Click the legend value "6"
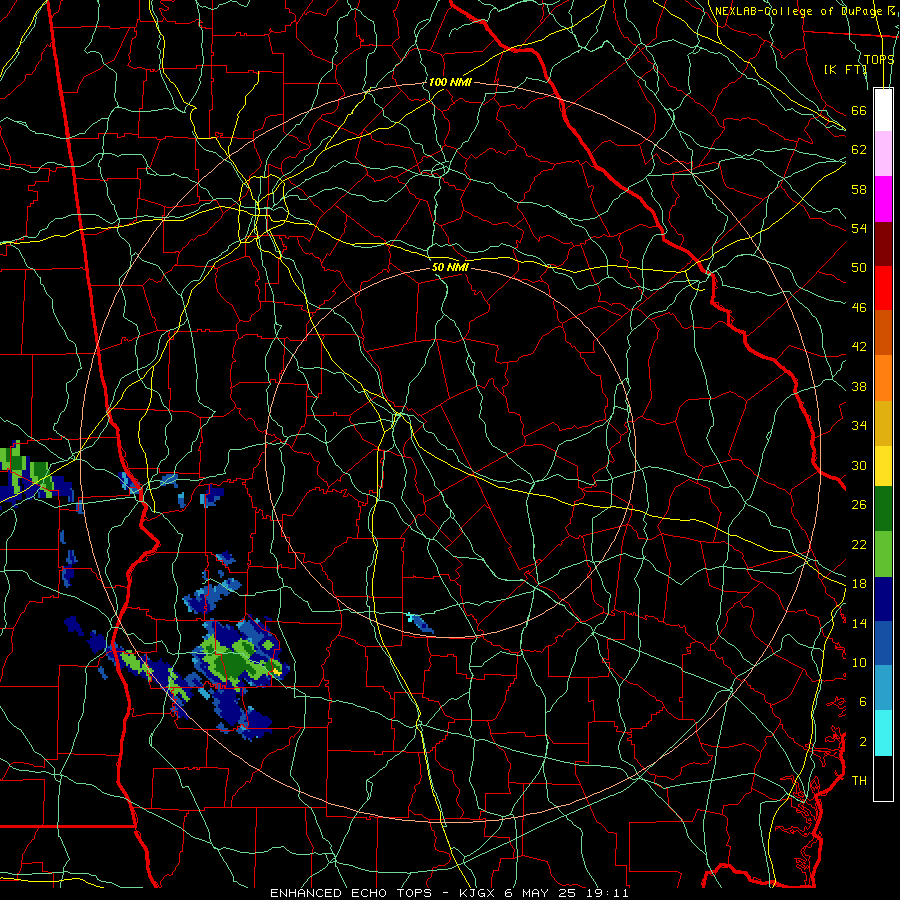This screenshot has height=900, width=900. coord(863,702)
